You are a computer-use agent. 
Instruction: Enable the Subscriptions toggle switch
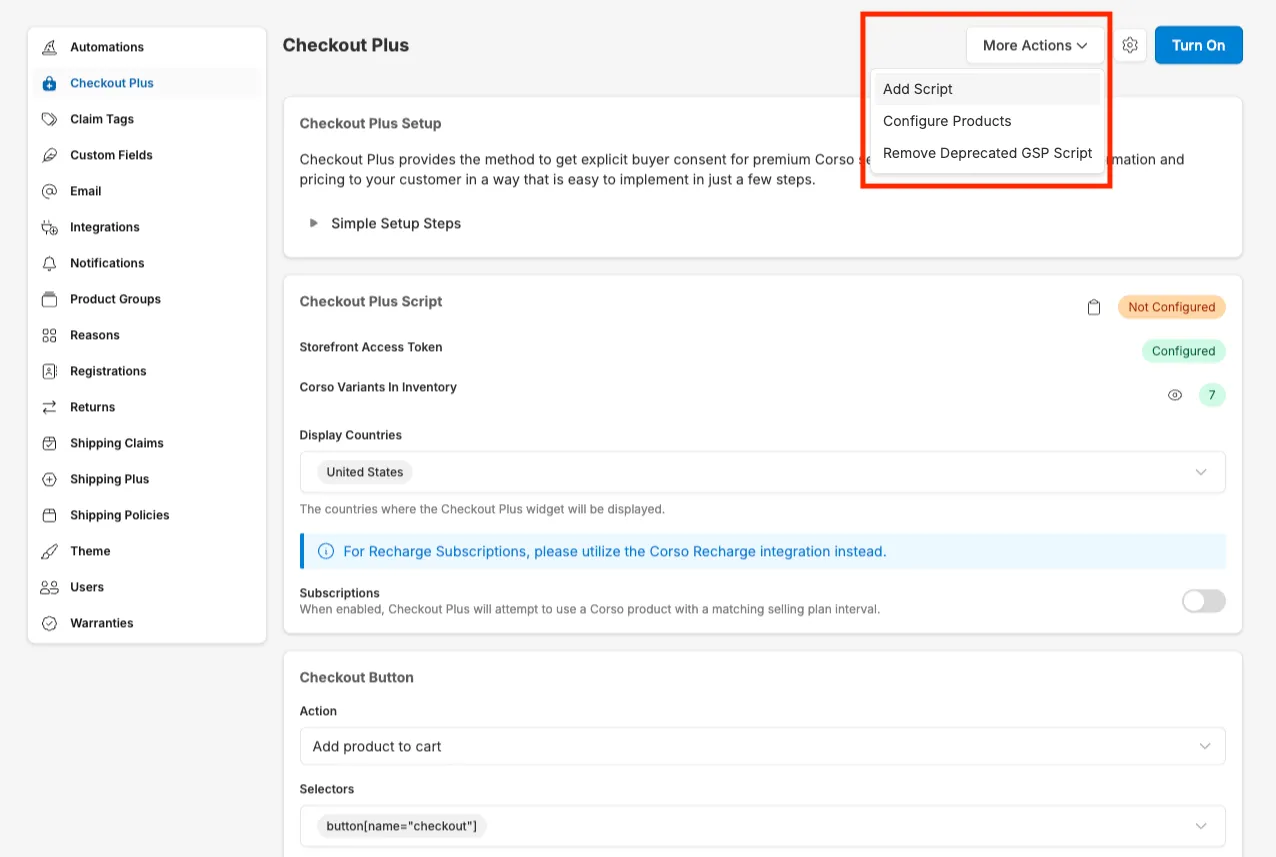click(x=1203, y=600)
